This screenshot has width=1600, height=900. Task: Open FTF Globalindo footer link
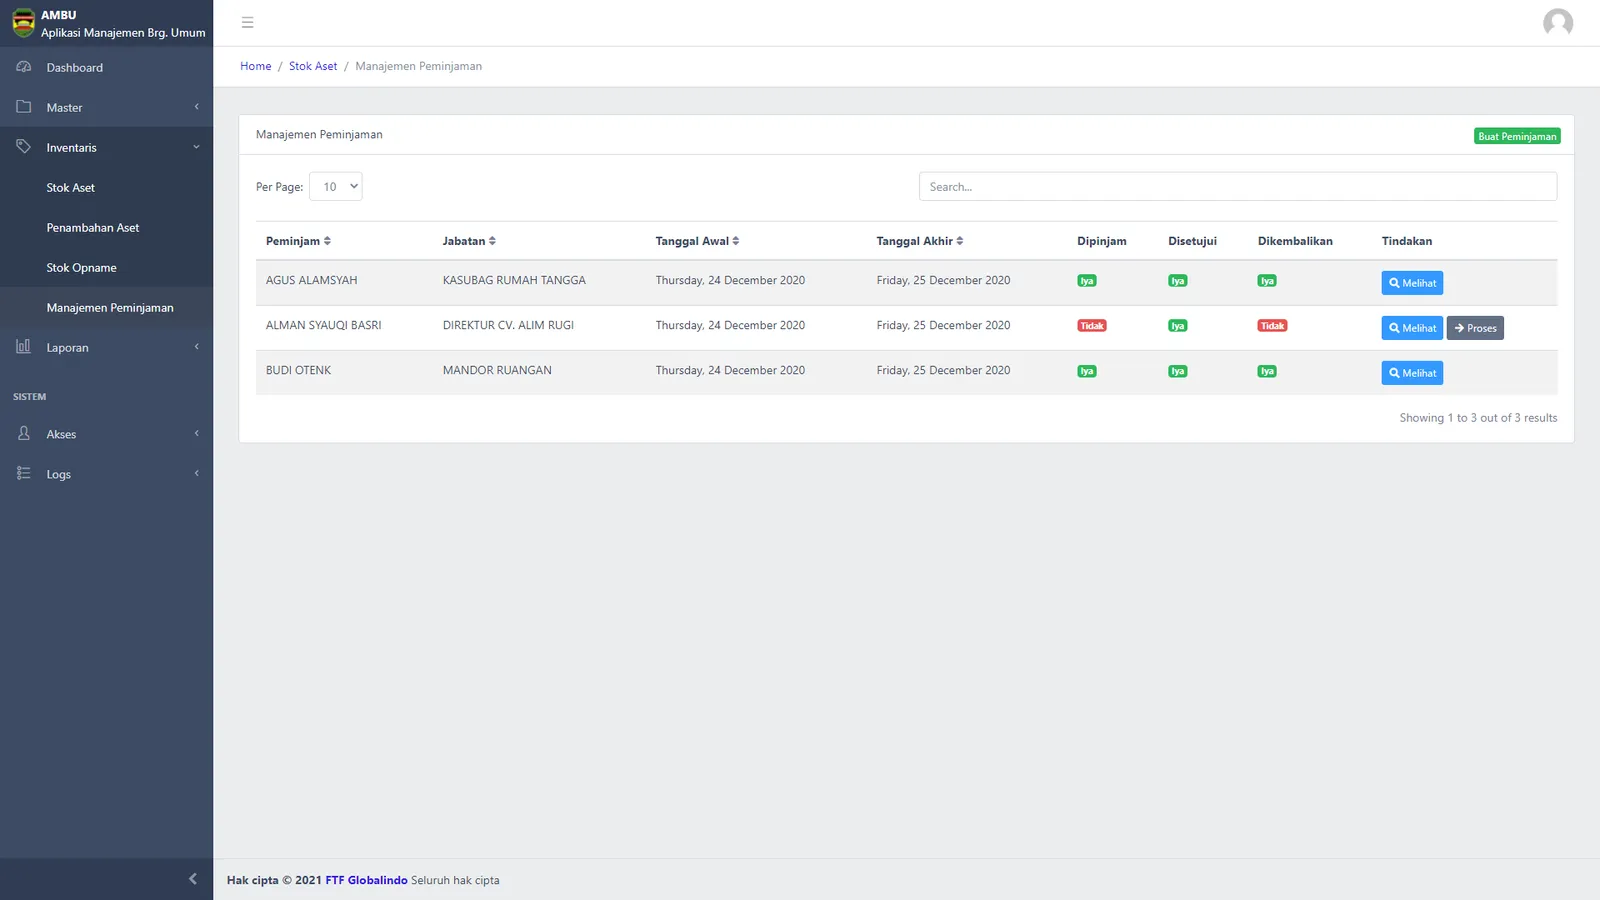tap(366, 880)
